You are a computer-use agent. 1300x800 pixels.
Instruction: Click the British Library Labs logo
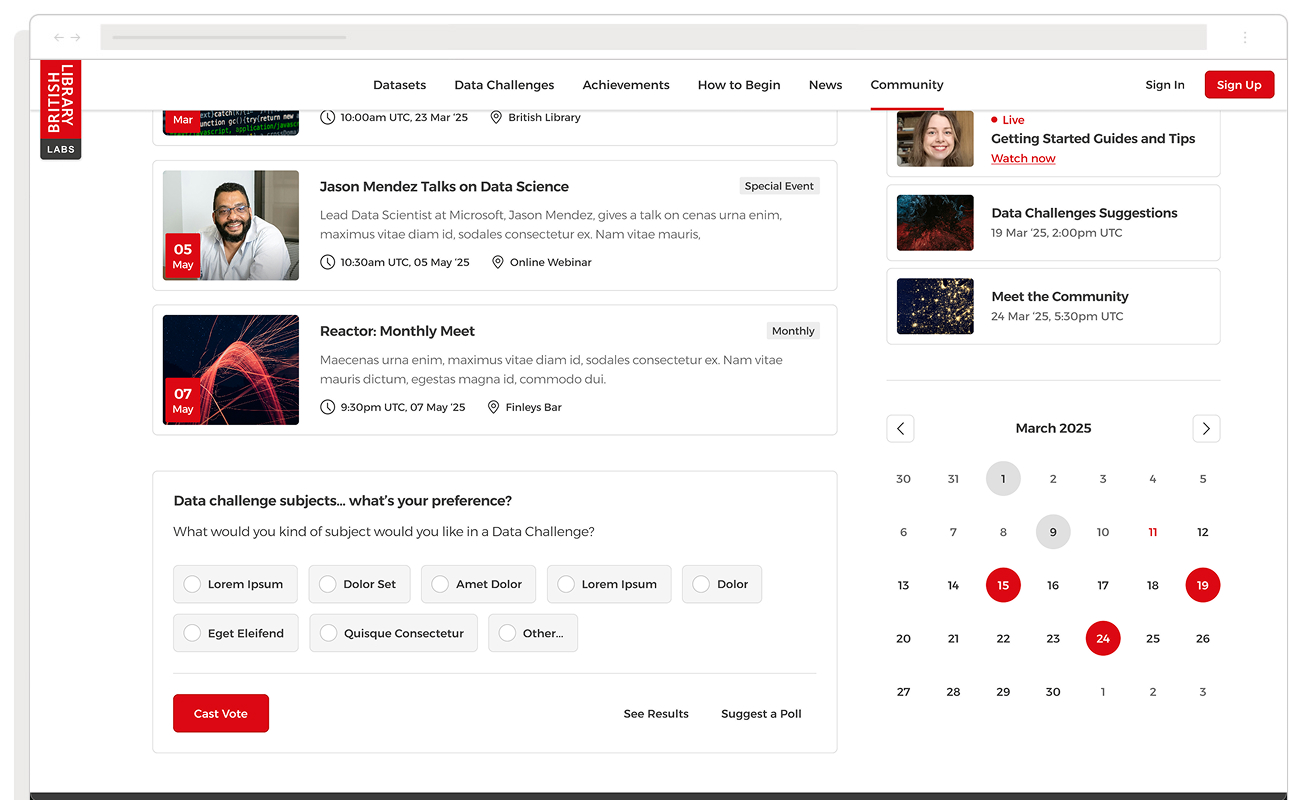[61, 109]
